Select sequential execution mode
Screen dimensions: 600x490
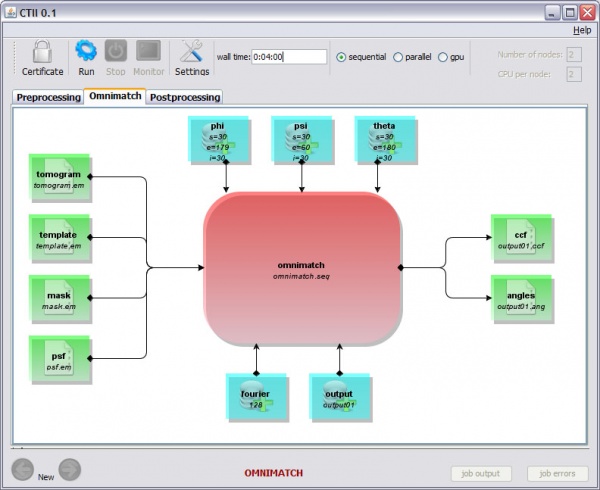click(x=342, y=57)
